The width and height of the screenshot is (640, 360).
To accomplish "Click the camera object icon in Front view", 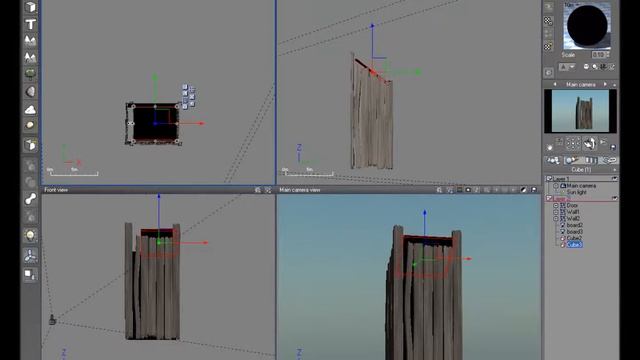I will 52,320.
